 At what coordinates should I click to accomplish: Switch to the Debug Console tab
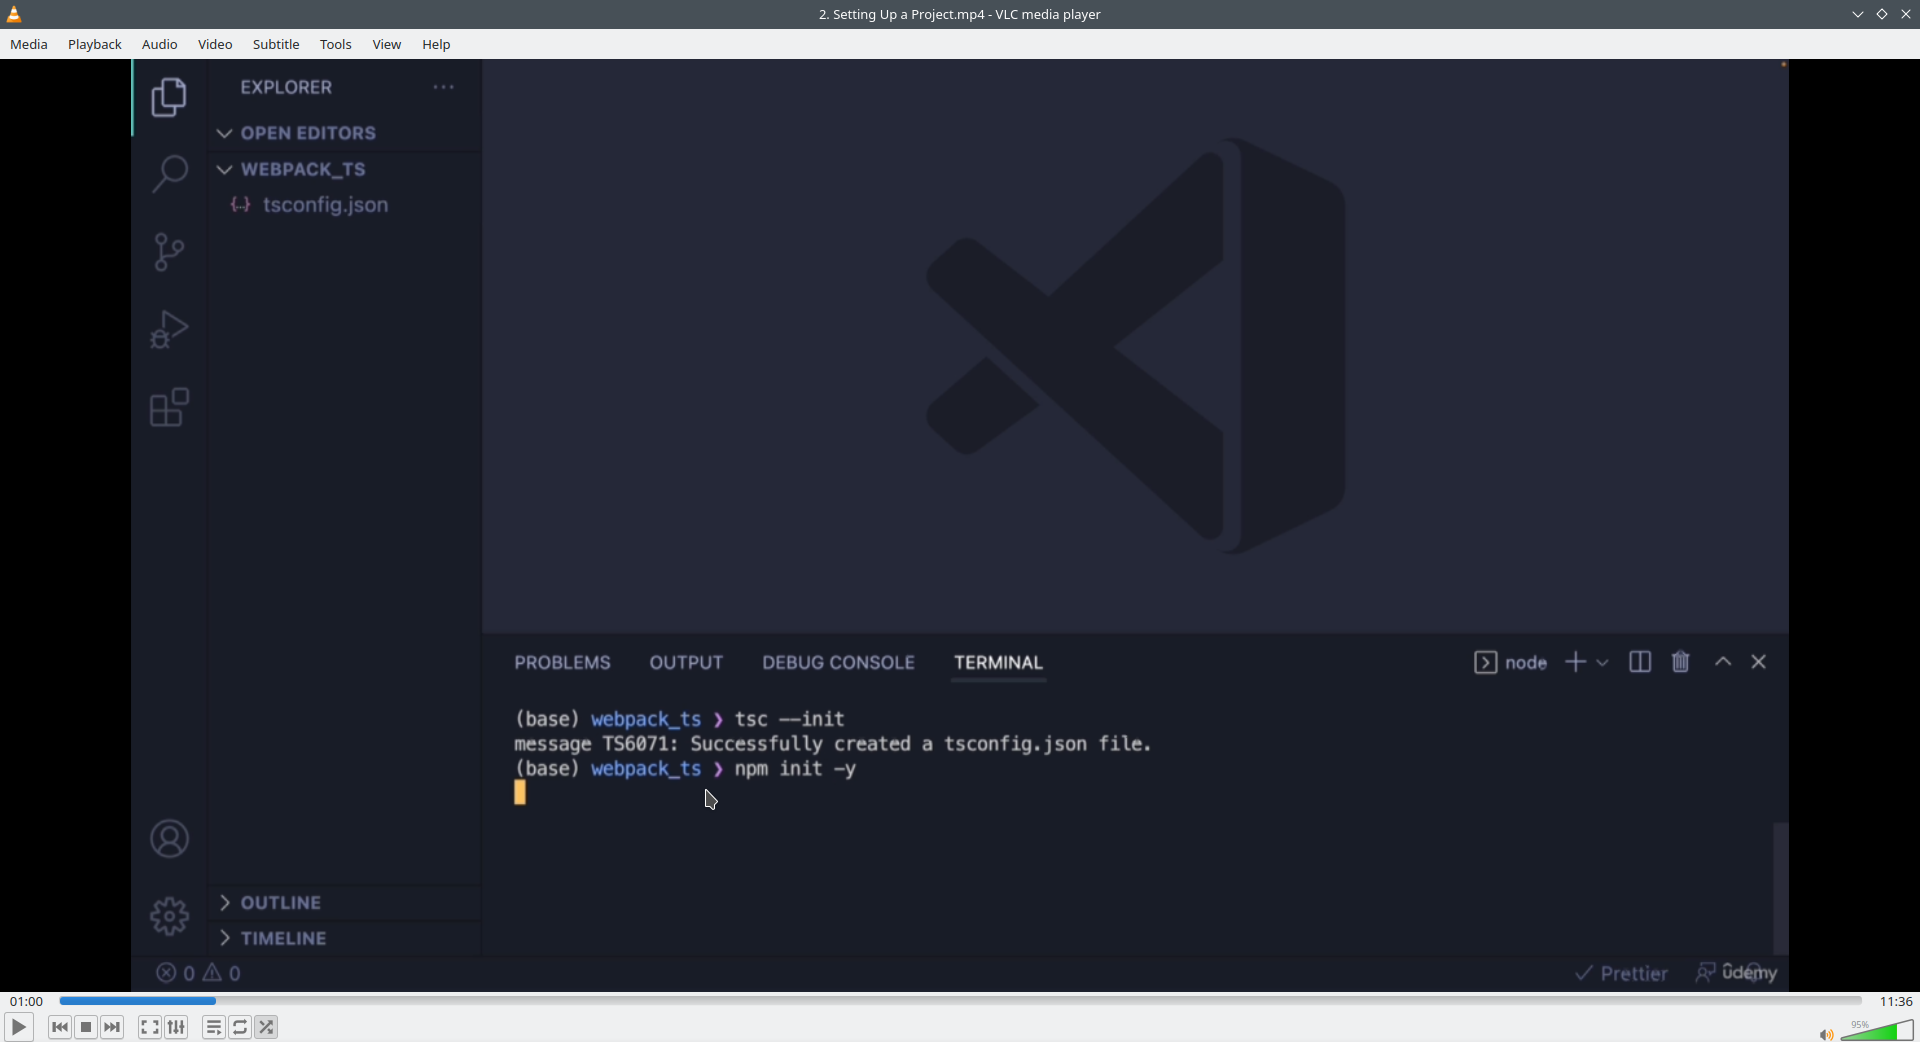click(838, 662)
